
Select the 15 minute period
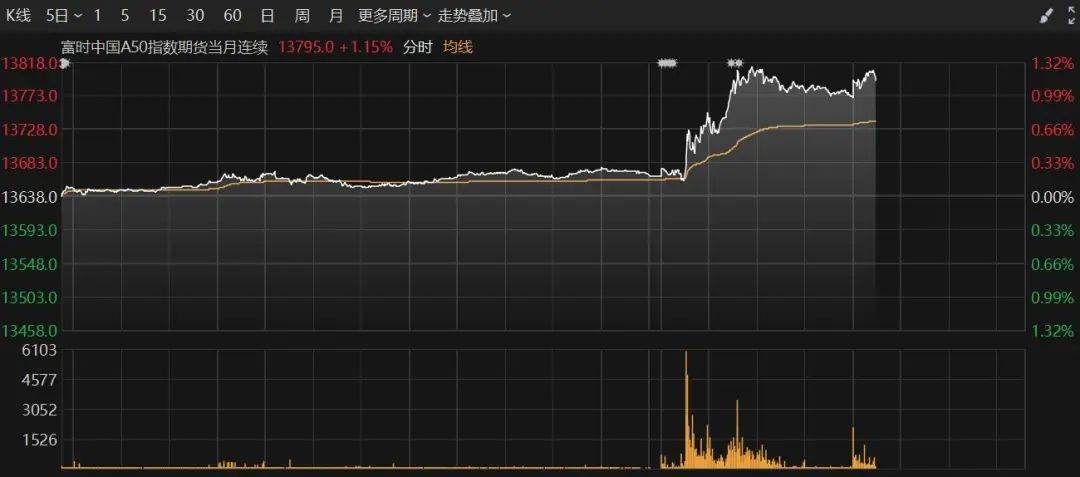[x=158, y=16]
